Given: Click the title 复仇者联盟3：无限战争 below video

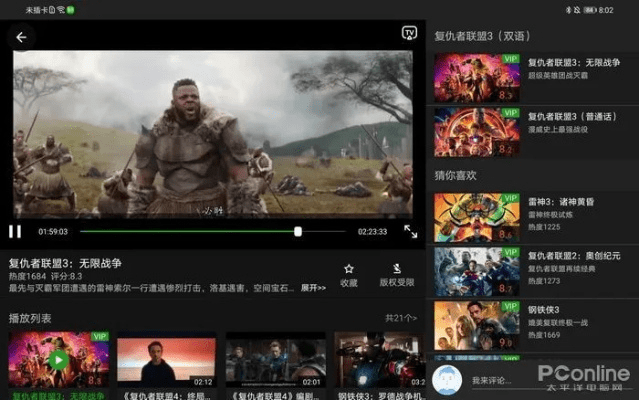Looking at the screenshot, I should click(x=65, y=264).
